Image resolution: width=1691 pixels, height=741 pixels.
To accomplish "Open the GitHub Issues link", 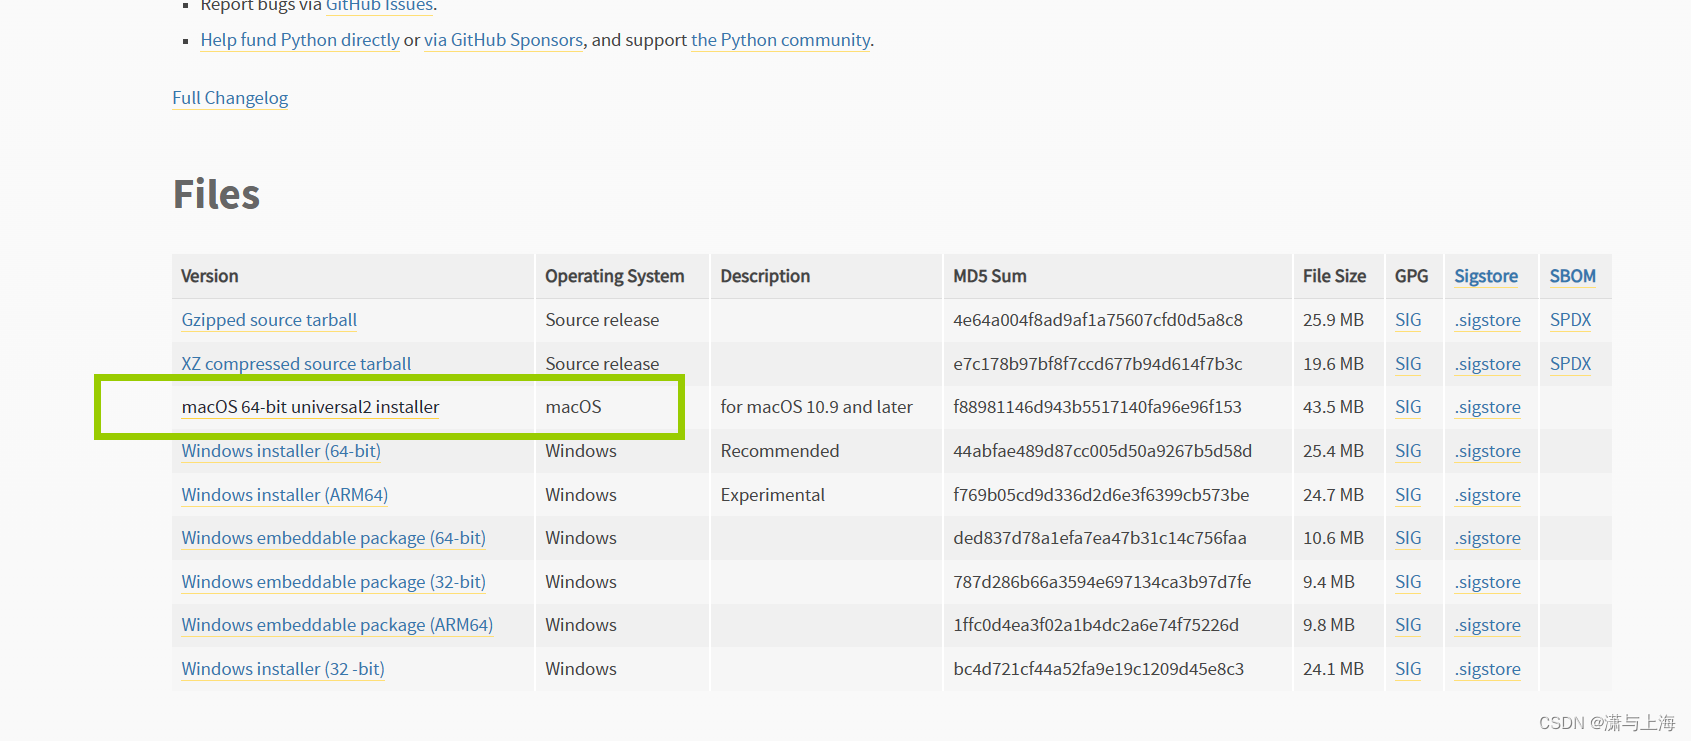I will click(x=379, y=5).
